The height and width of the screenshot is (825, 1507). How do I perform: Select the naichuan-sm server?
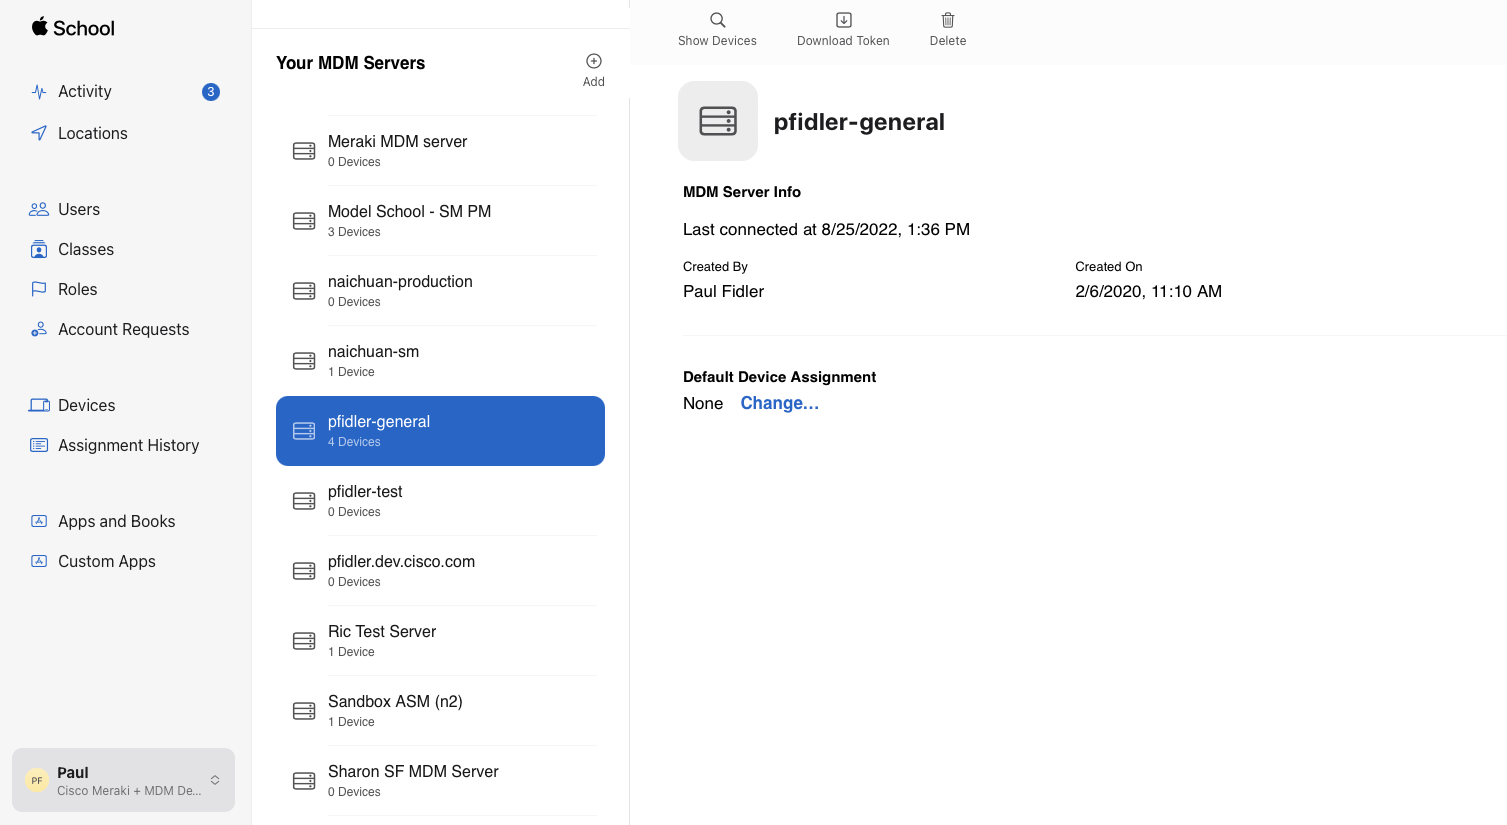point(440,360)
